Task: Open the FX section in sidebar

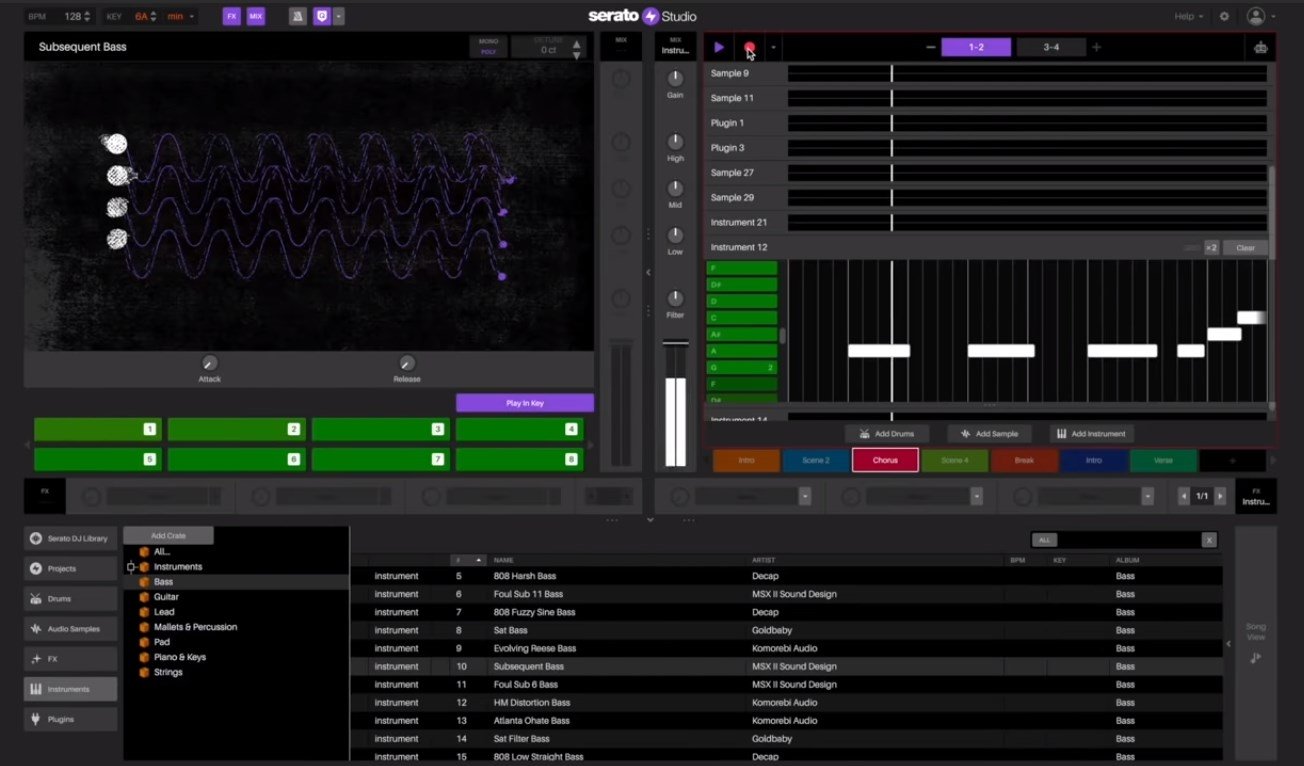Action: coord(70,659)
